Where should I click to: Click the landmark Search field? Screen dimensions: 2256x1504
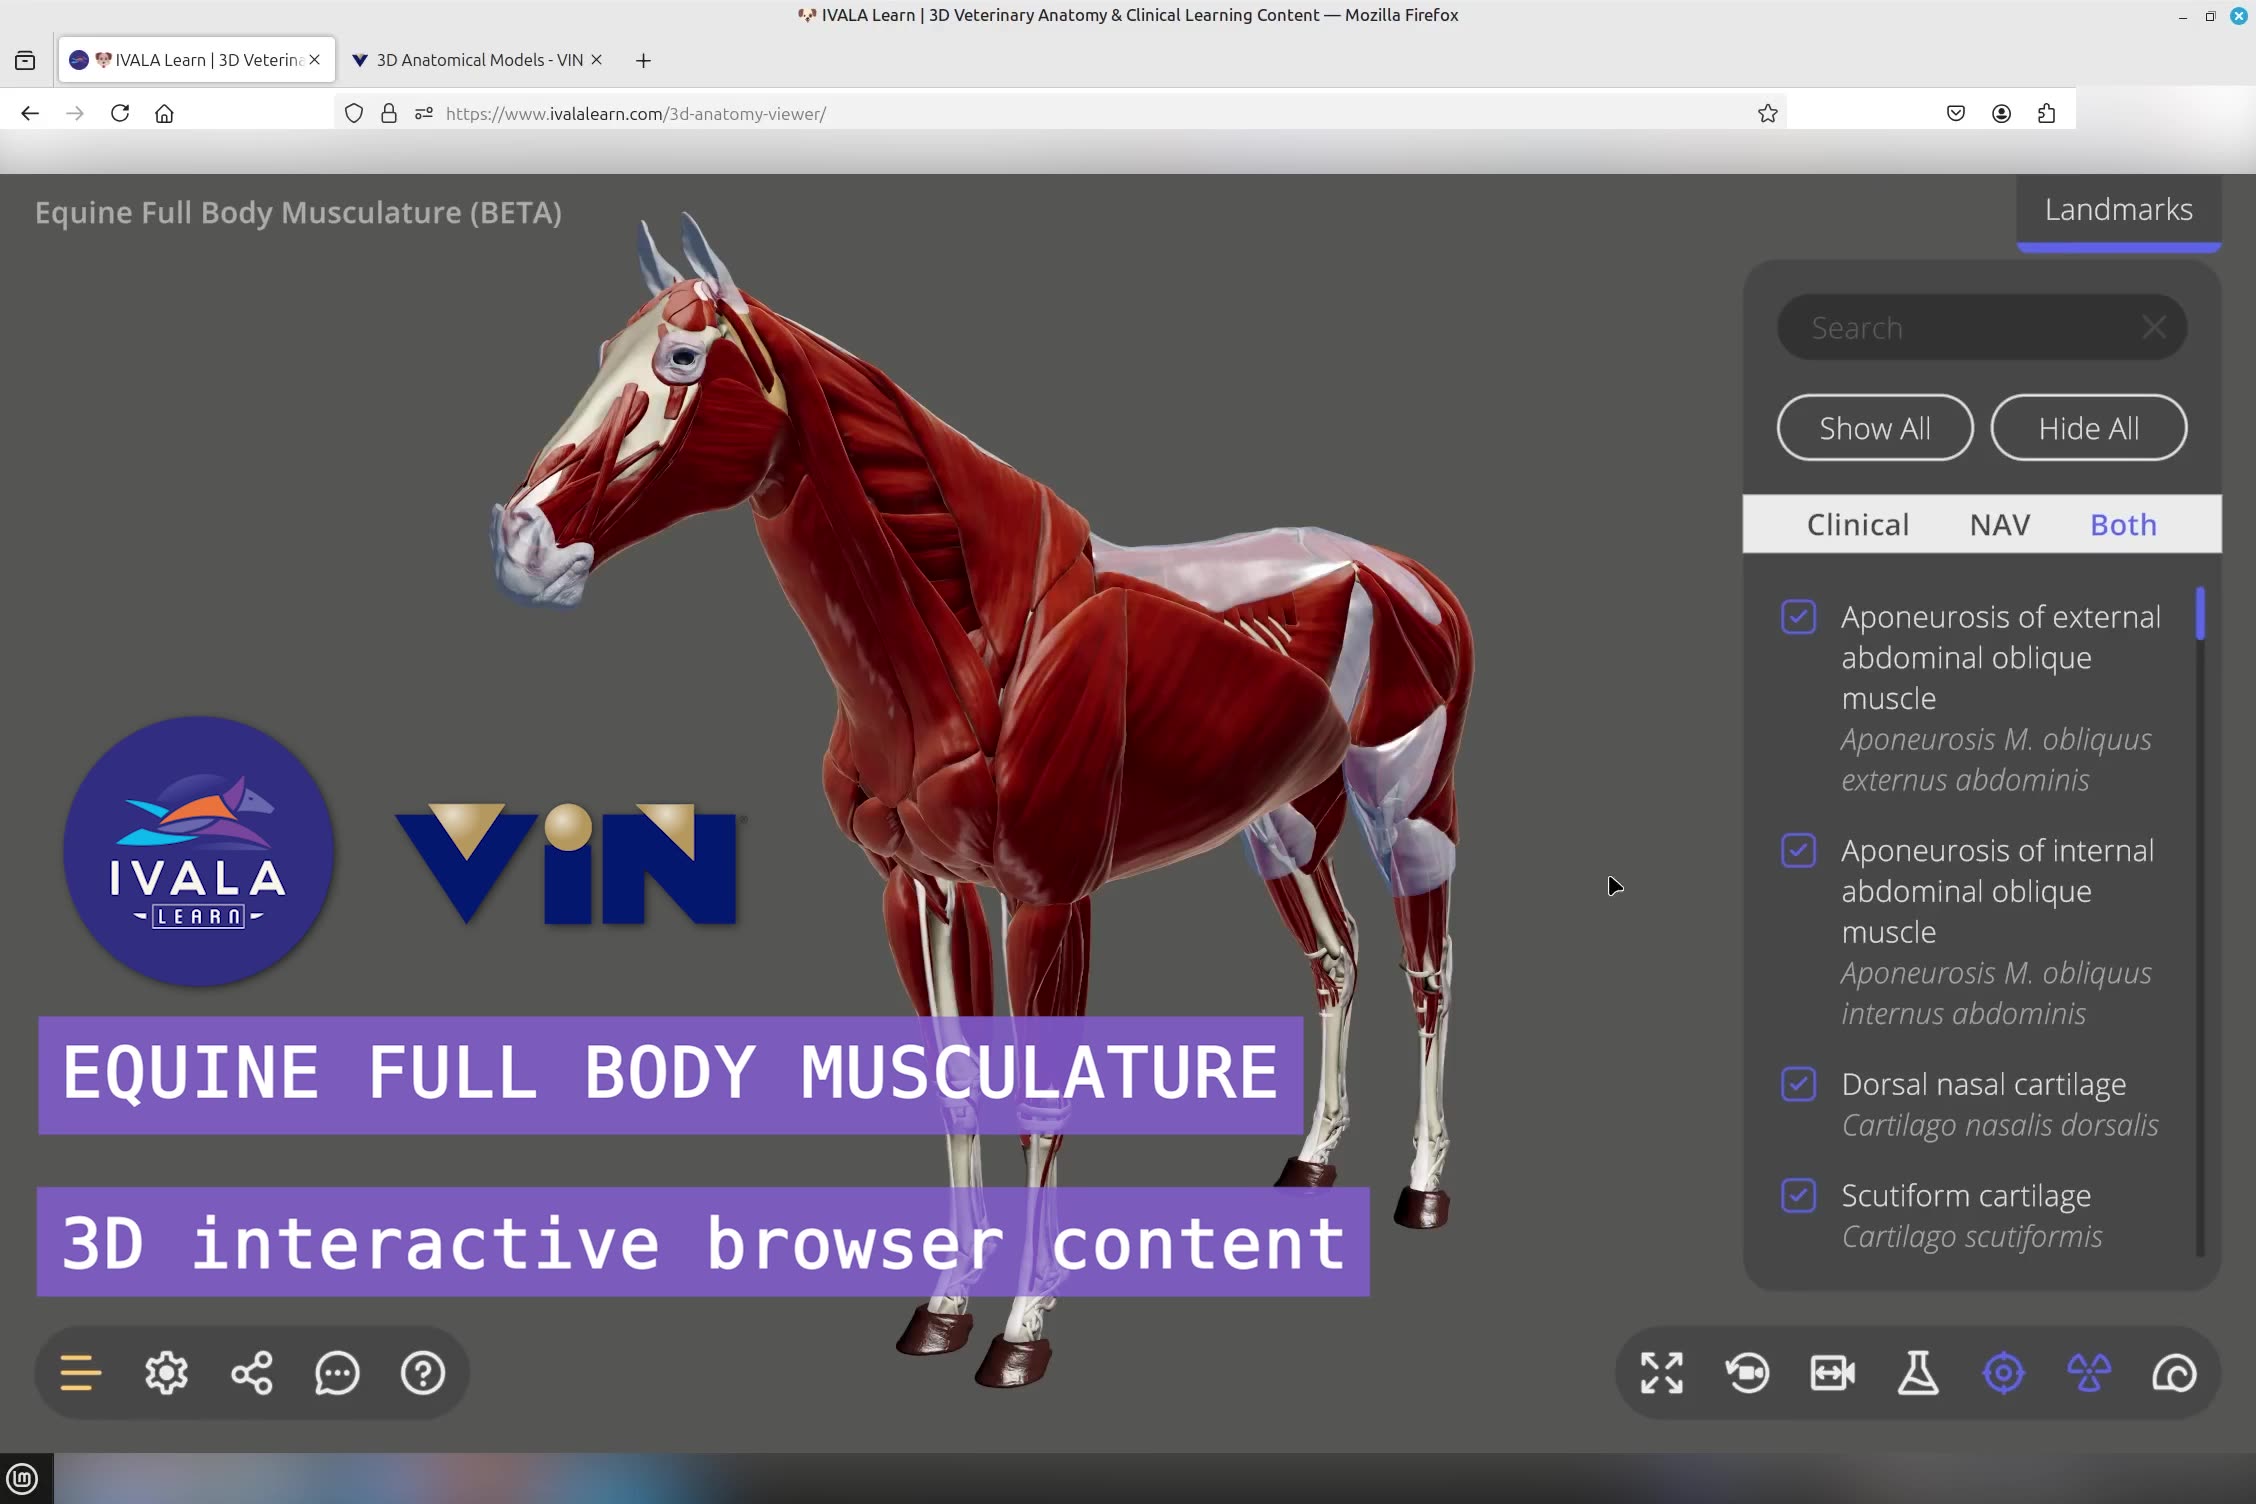tap(1960, 327)
